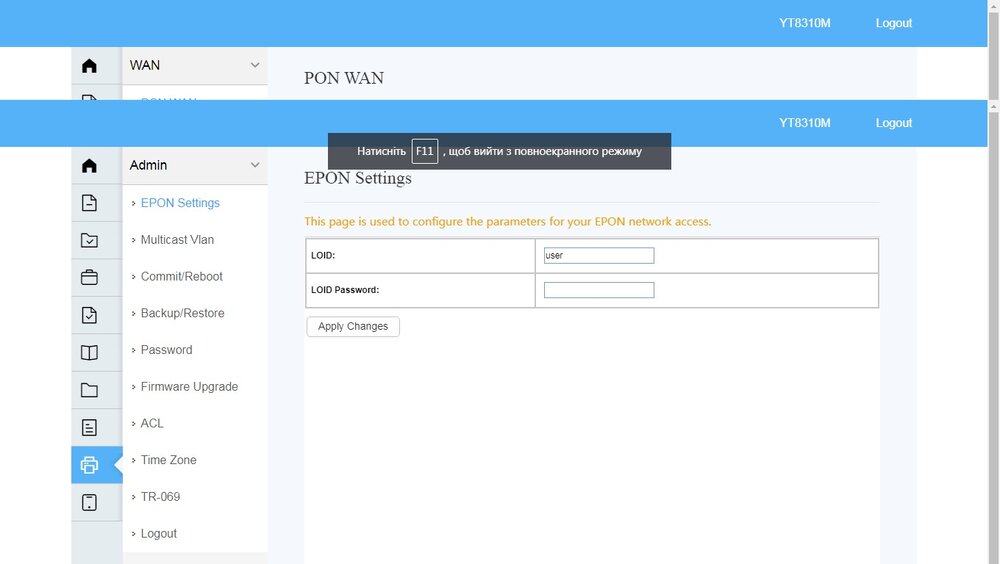
Task: Open Backup/Restore settings
Action: 182,313
